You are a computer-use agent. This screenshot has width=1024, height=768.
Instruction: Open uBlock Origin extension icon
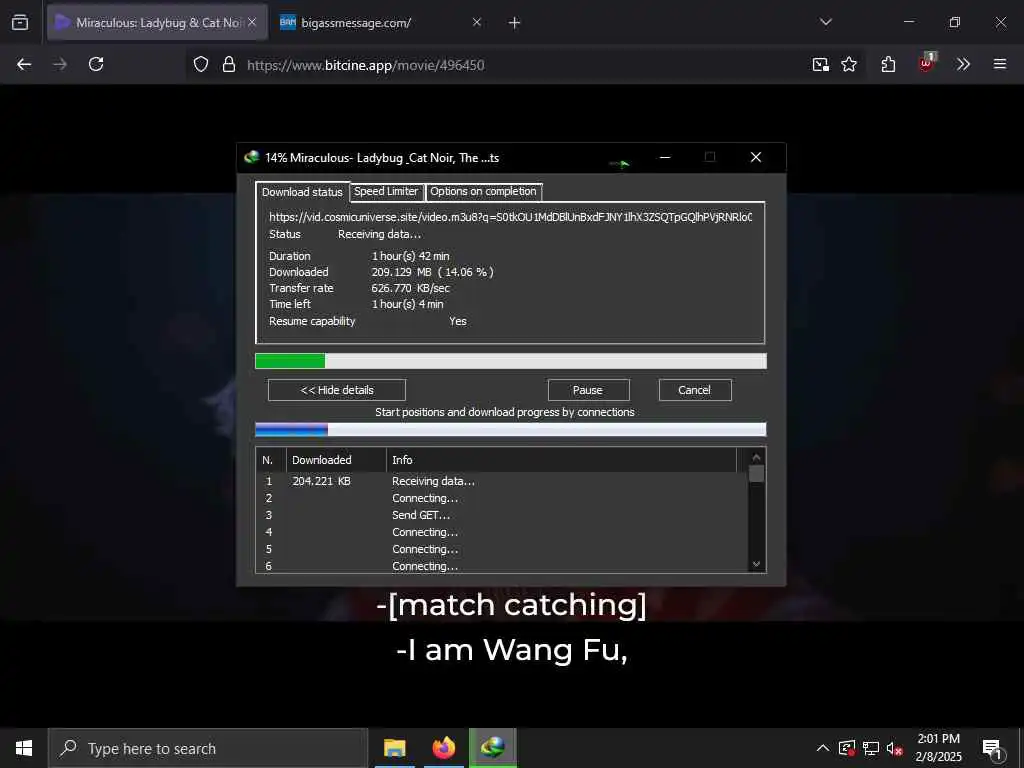(926, 63)
